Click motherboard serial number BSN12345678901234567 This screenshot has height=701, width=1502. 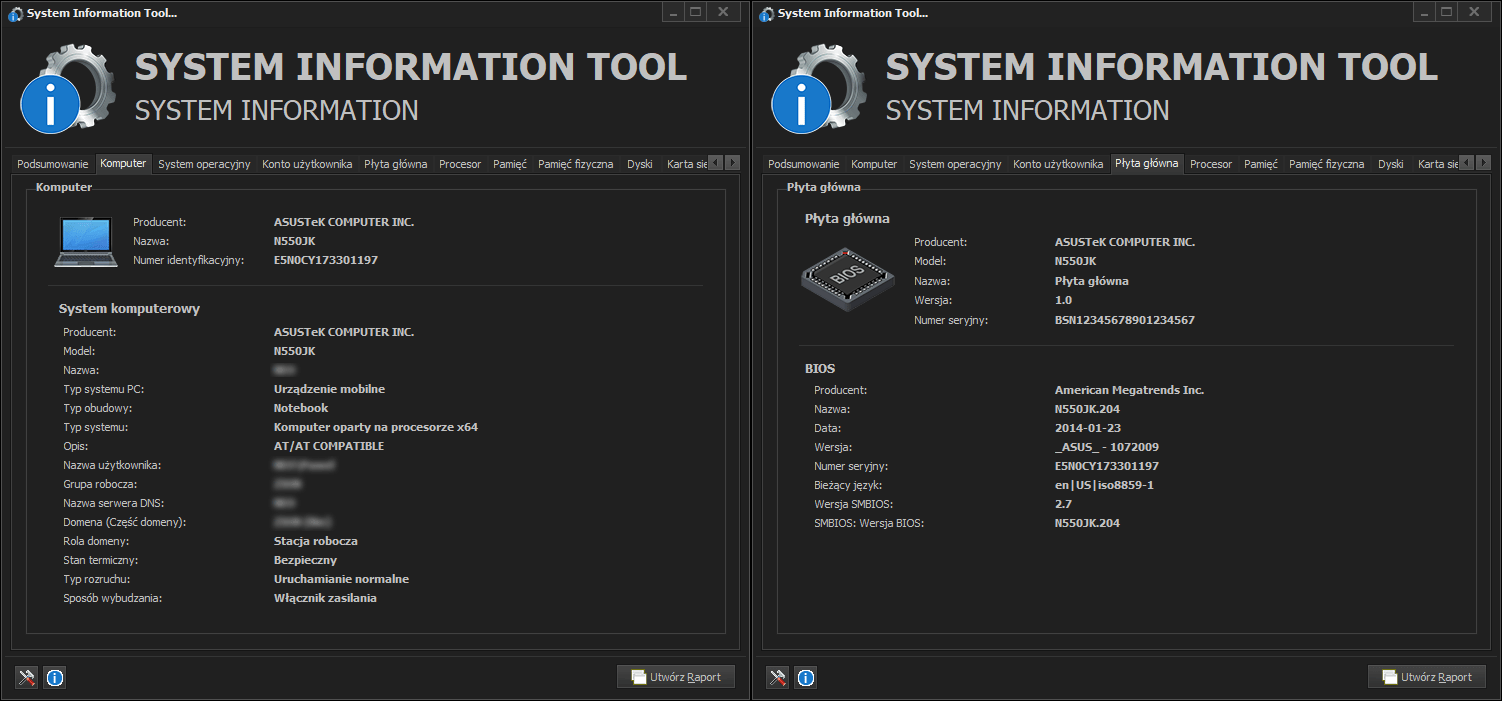click(x=1125, y=320)
